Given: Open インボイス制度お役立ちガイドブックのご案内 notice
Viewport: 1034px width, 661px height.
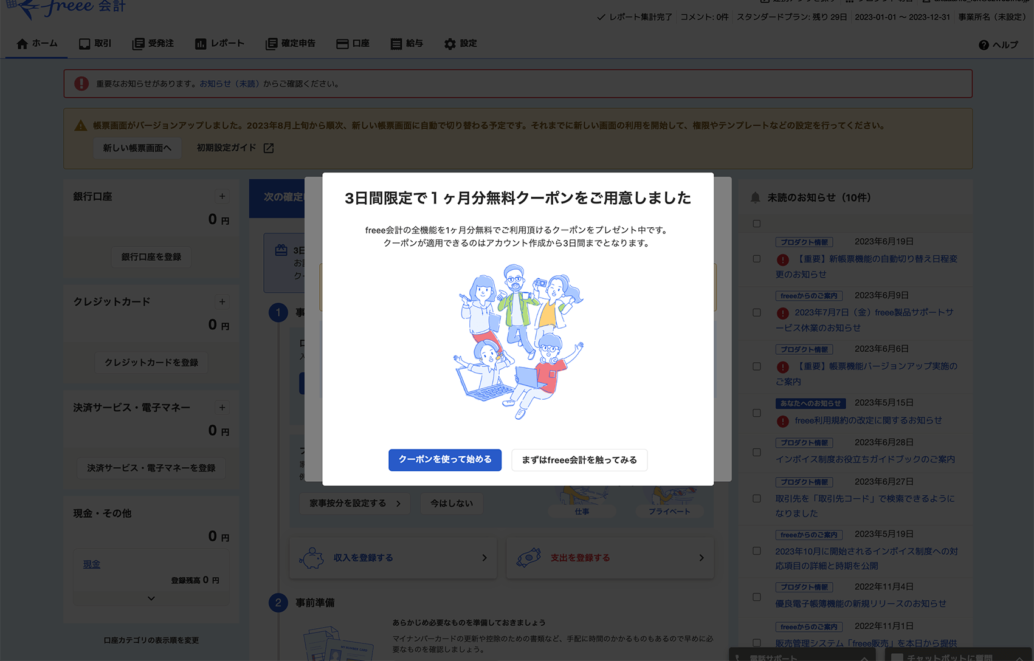Looking at the screenshot, I should pyautogui.click(x=865, y=459).
